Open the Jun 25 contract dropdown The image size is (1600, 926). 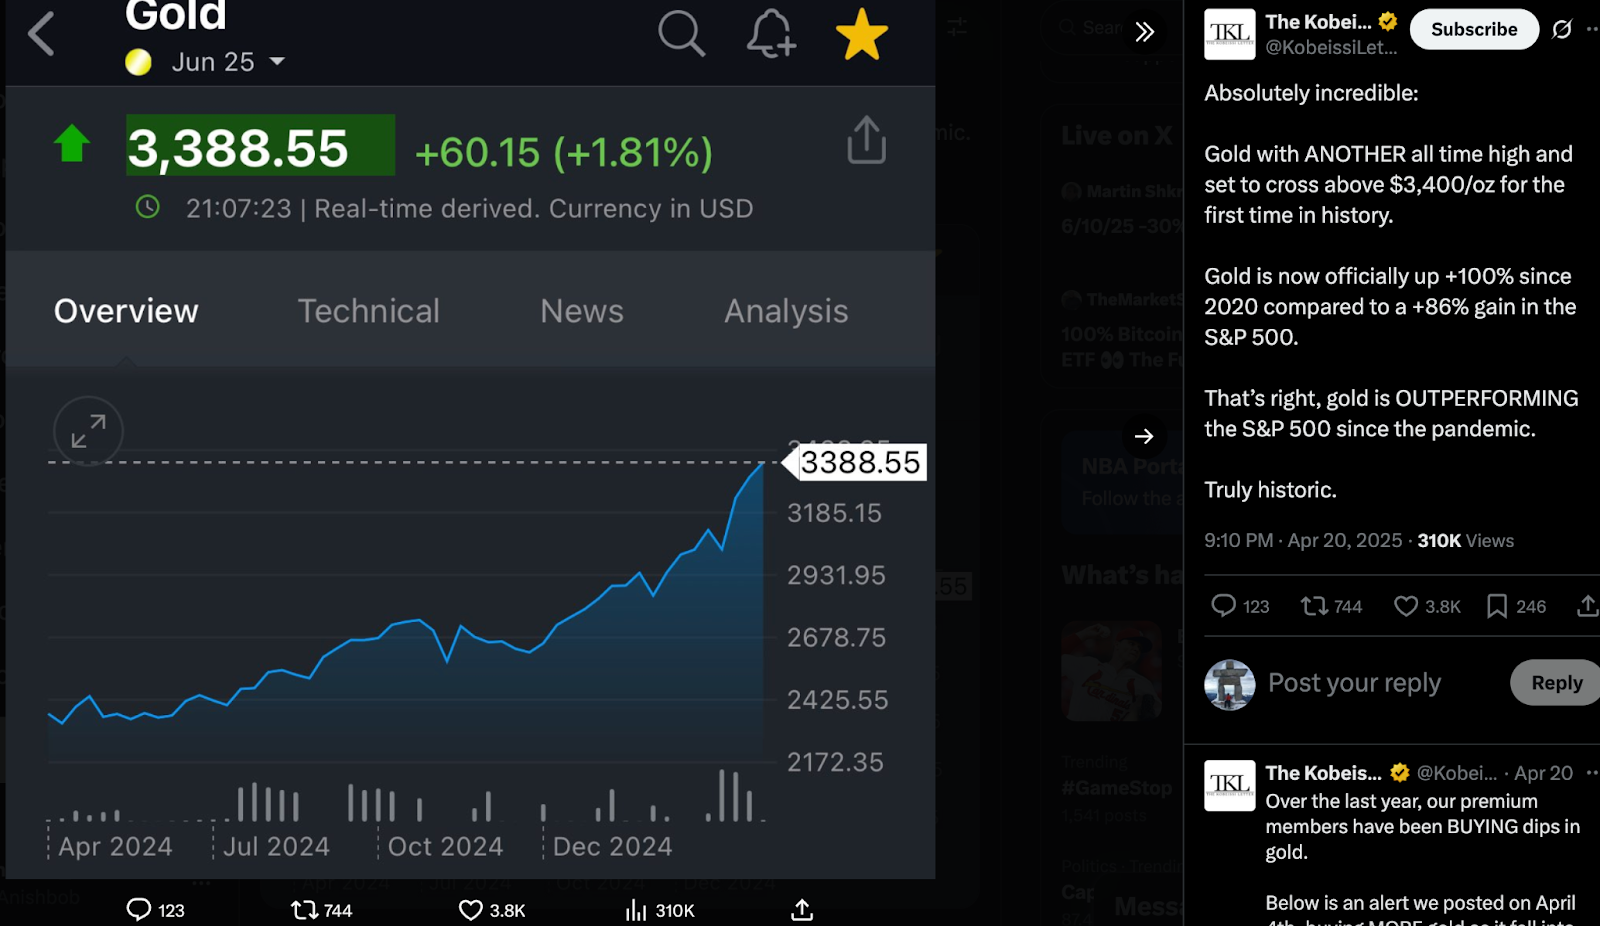(229, 62)
